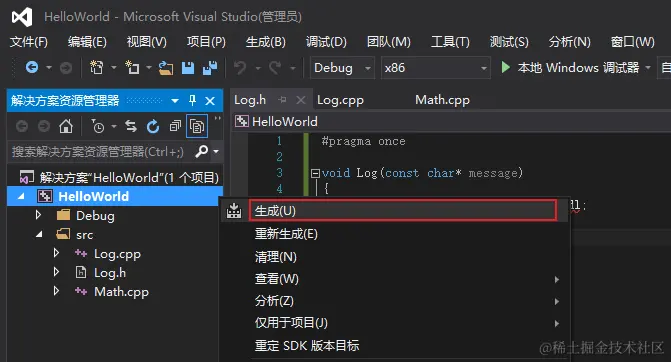671x362 pixels.
Task: Pin the Log.h tab
Action: (x=282, y=100)
